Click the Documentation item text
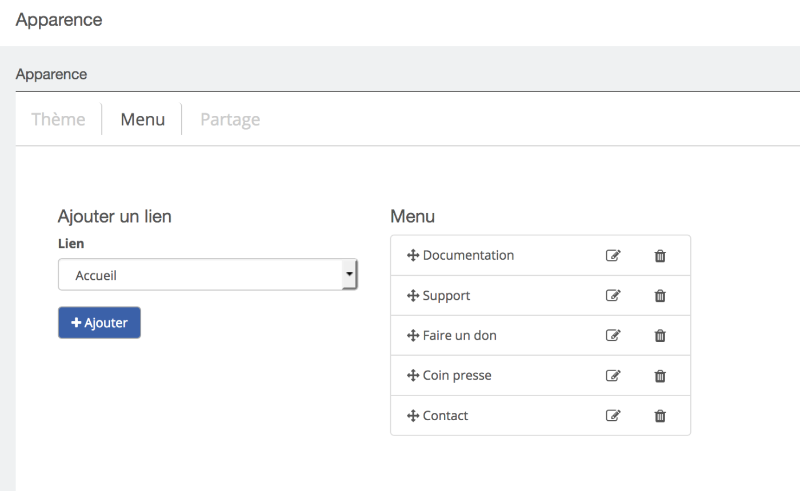 tap(468, 255)
